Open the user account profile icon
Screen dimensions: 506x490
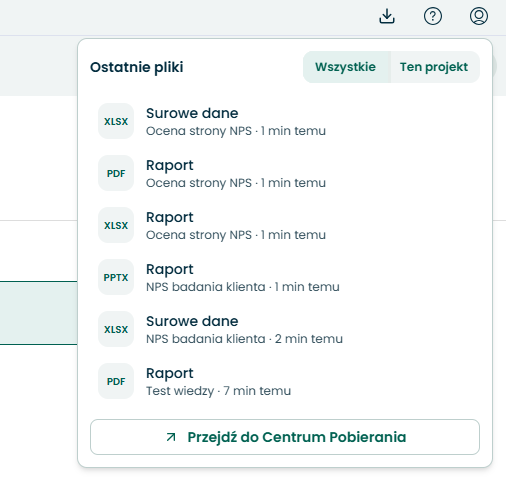click(x=479, y=16)
